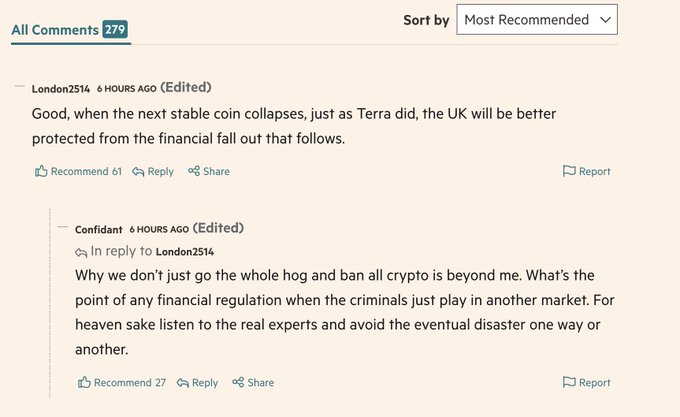Image resolution: width=680 pixels, height=417 pixels.
Task: Open London2514's username on the top comment
Action: (x=61, y=89)
